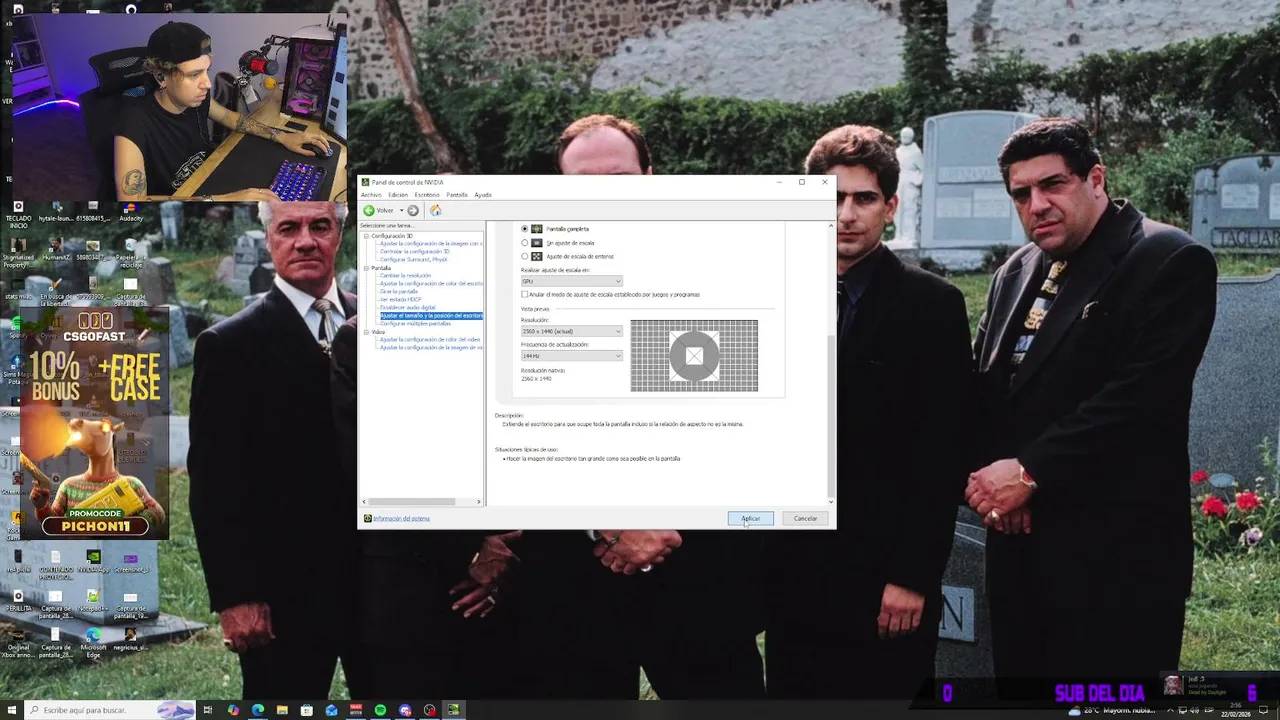Enable Anular el modo de ajuste checkbox
Image resolution: width=1280 pixels, height=720 pixels.
[524, 295]
